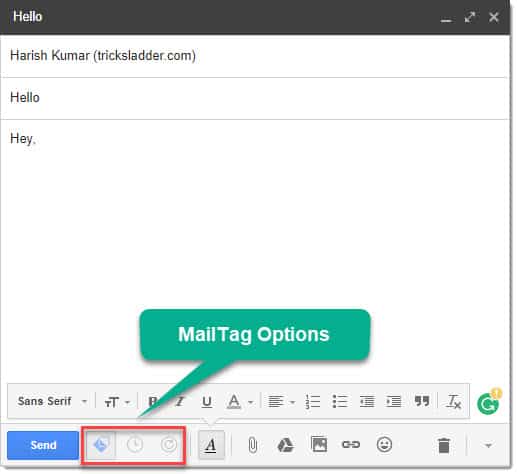Decrease the indent level
This screenshot has height=474, width=517.
click(367, 401)
